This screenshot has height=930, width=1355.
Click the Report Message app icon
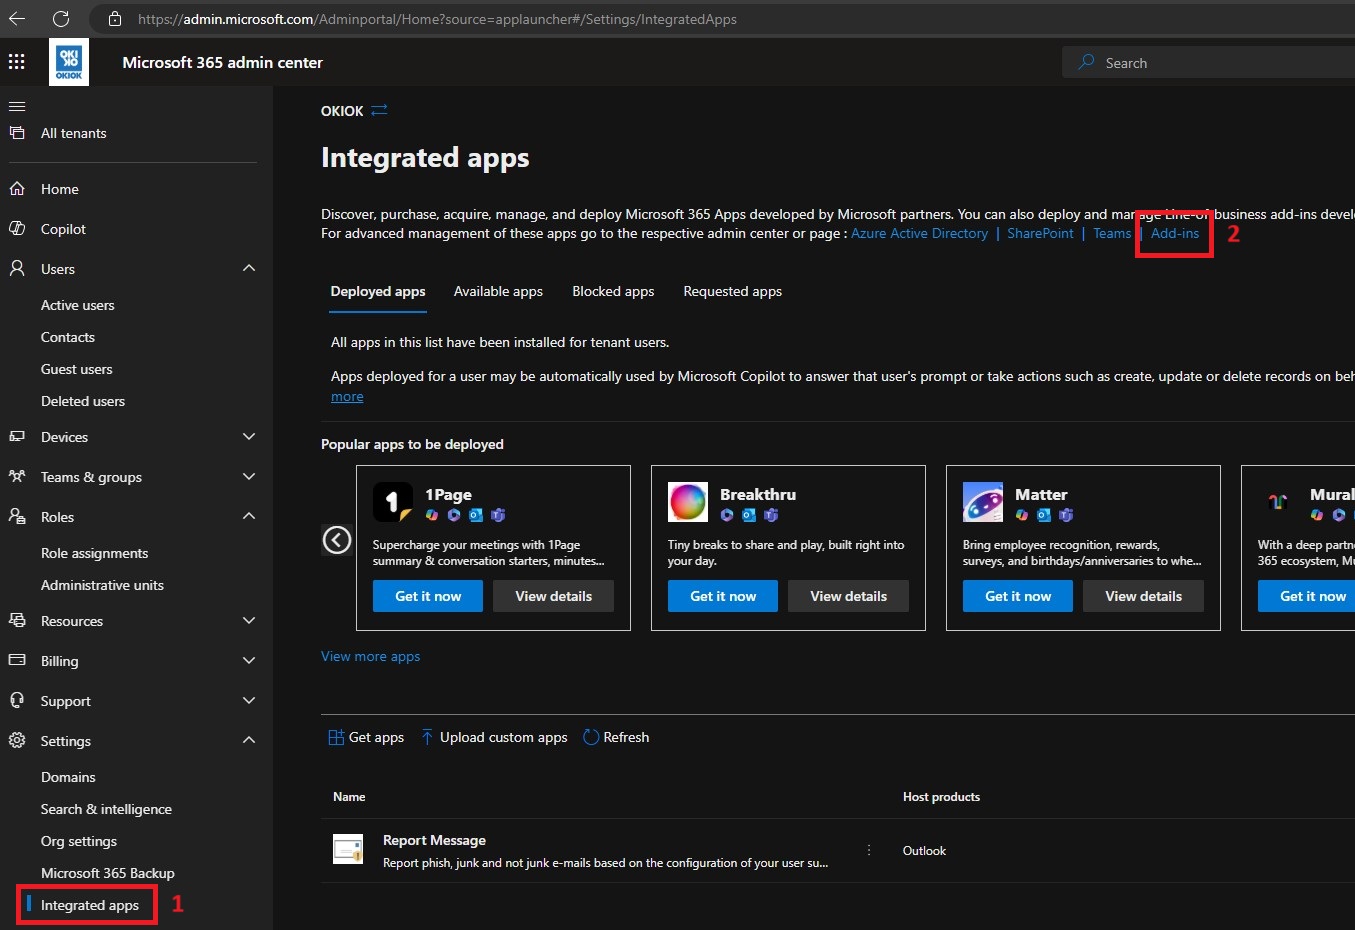(348, 849)
